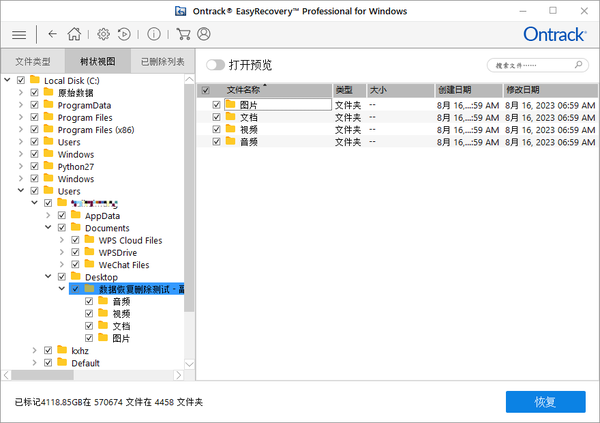
Task: Collapse the Documents folder node
Action: [x=48, y=228]
